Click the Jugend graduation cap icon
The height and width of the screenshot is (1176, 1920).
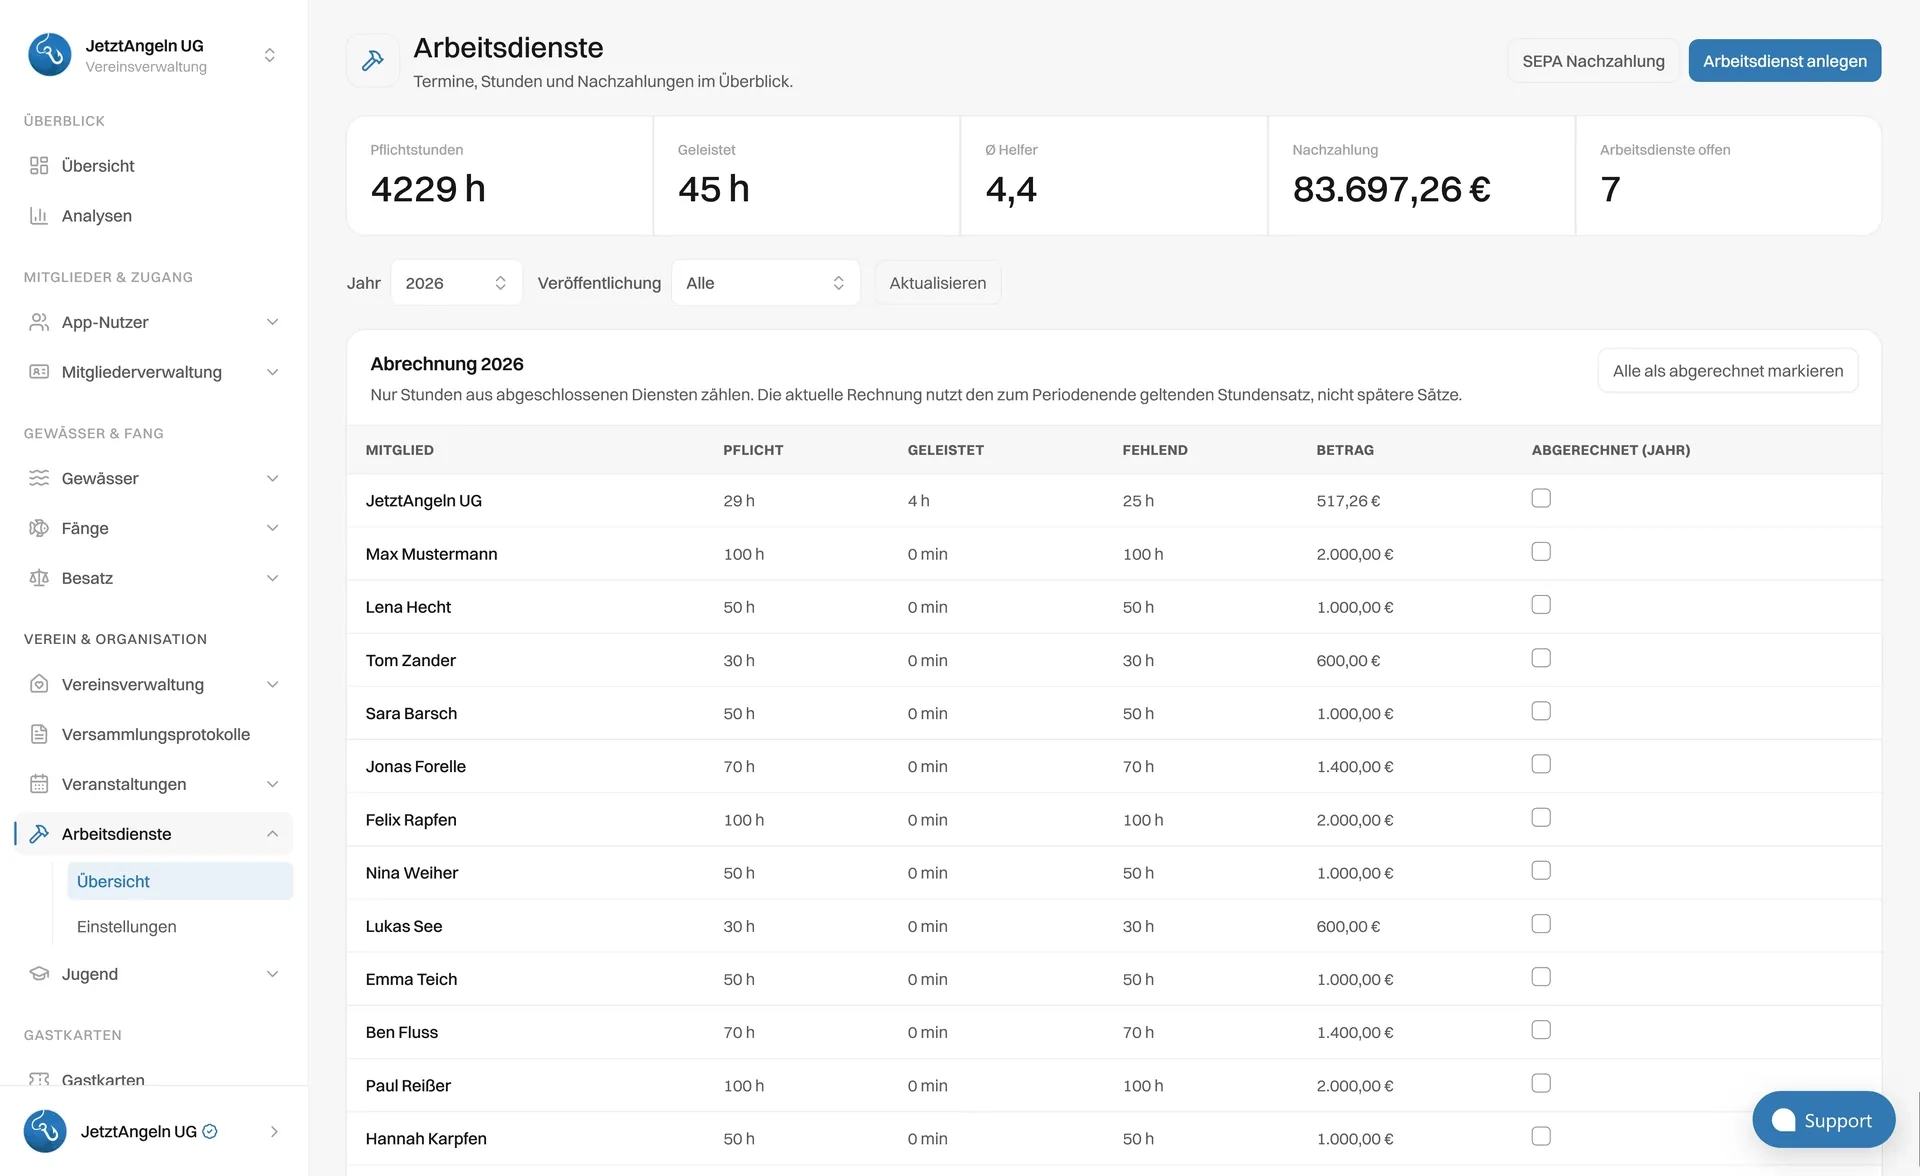(39, 974)
